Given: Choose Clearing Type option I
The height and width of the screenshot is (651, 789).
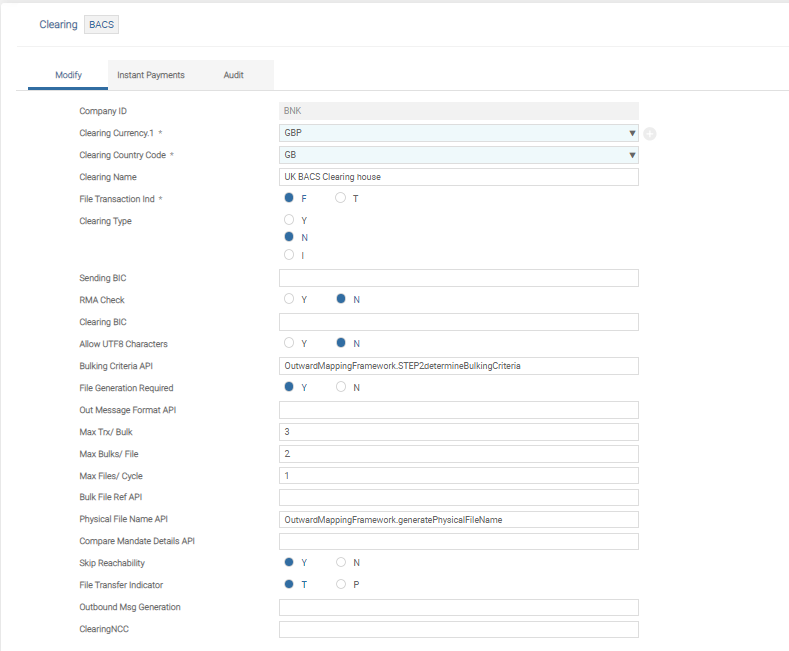Looking at the screenshot, I should click(290, 255).
